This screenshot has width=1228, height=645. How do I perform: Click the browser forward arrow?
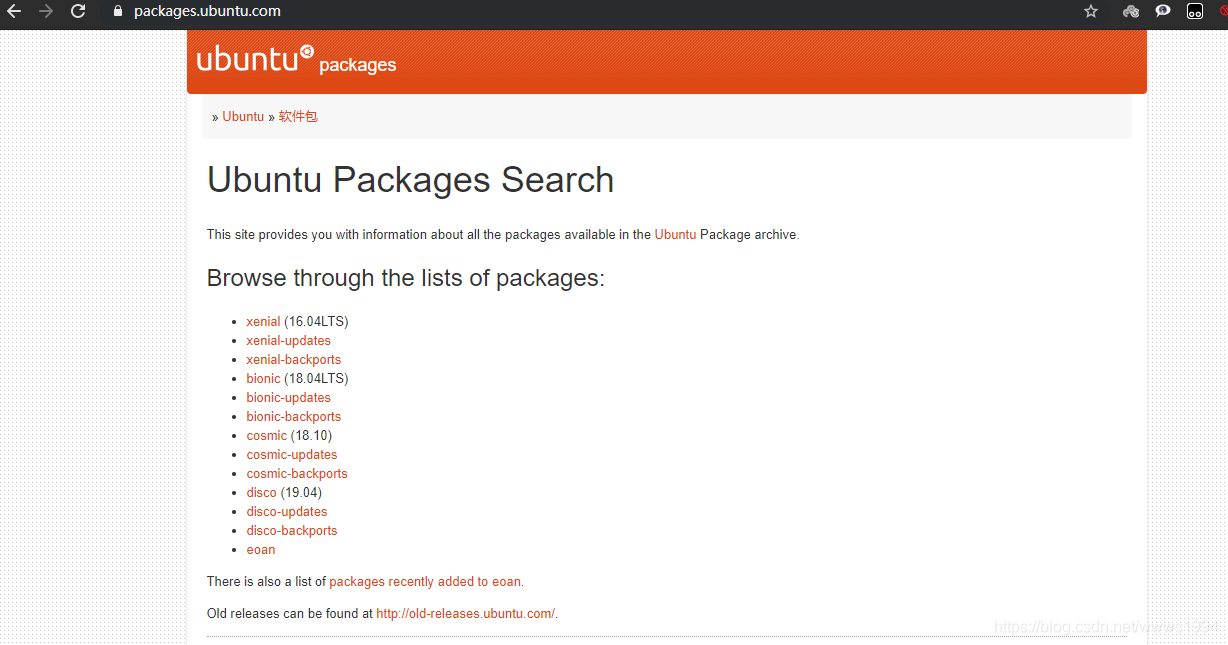[x=45, y=12]
